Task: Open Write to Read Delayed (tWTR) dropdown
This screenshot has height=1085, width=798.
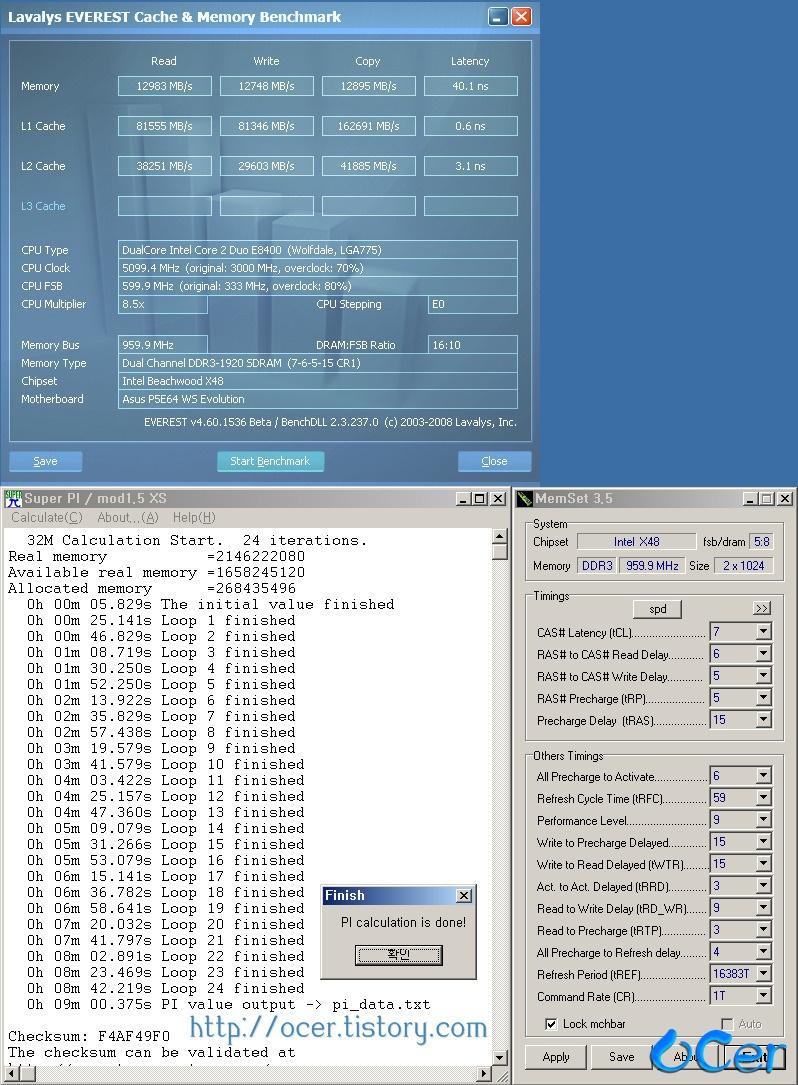Action: click(x=763, y=864)
